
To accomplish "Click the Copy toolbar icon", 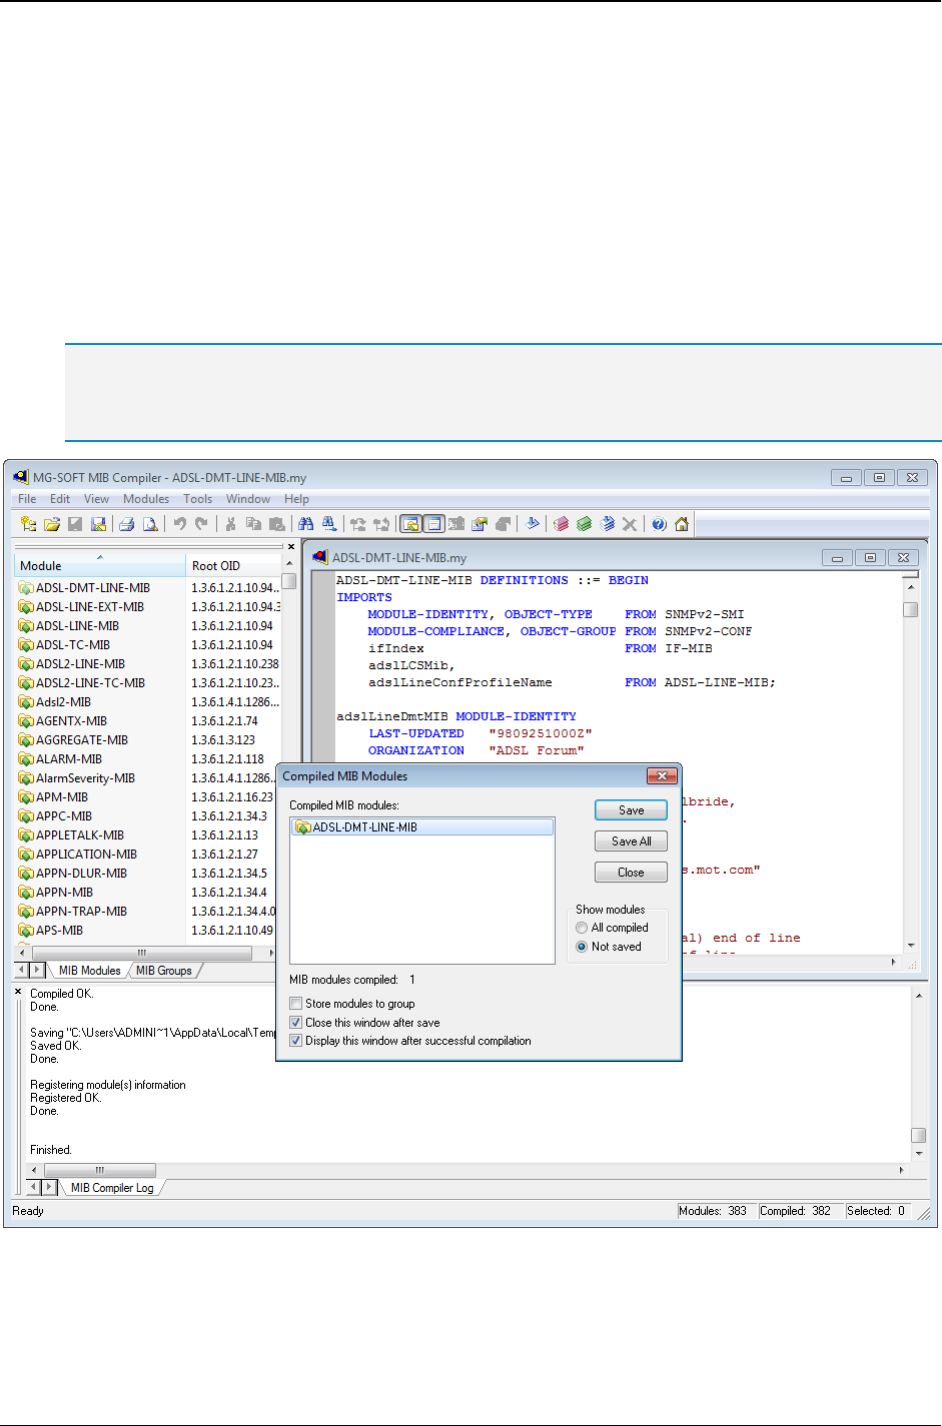I will pos(253,524).
